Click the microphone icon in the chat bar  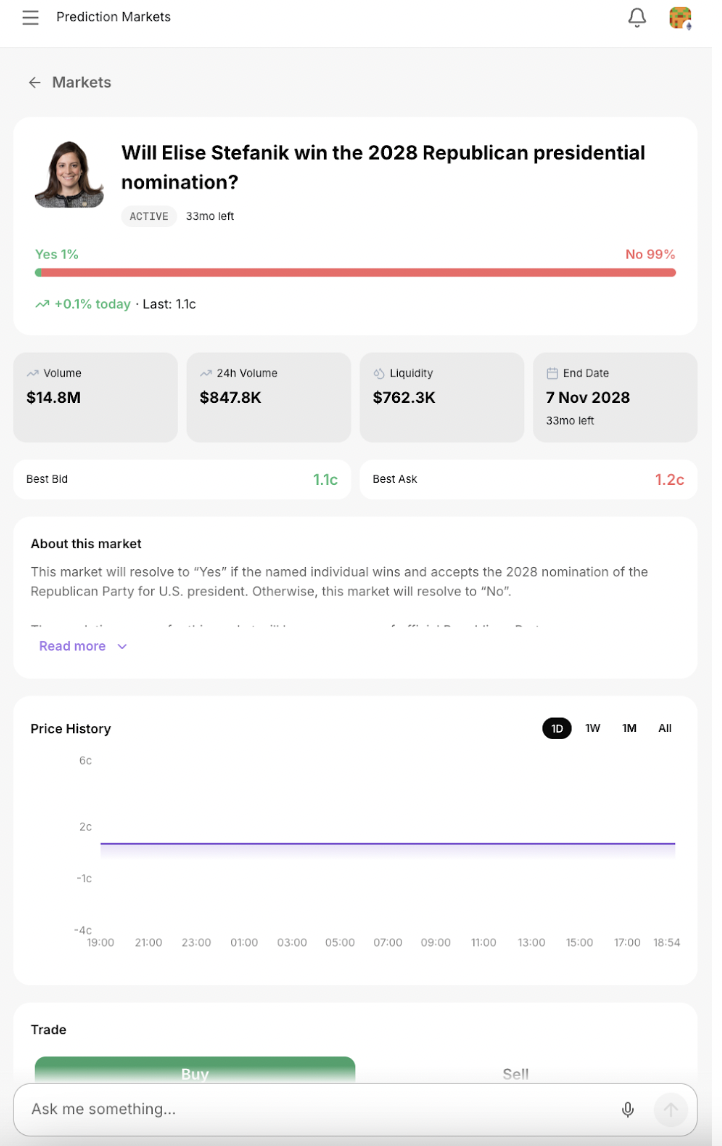point(628,1109)
